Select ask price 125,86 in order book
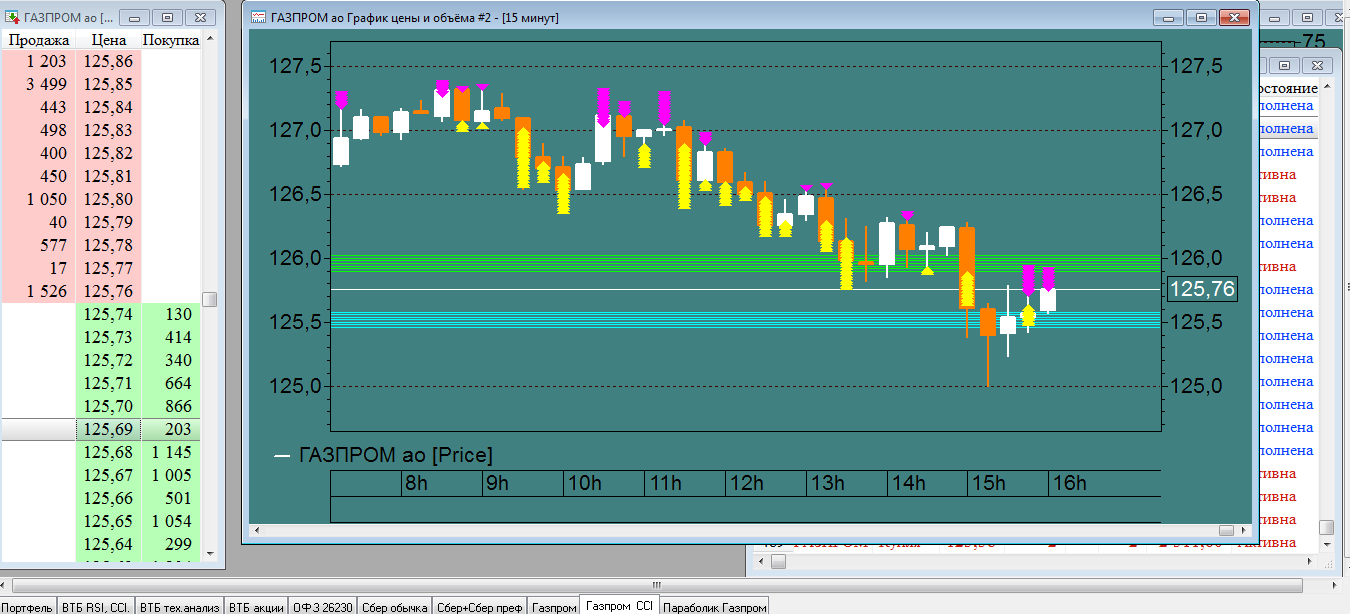The height and width of the screenshot is (614, 1350). 108,61
